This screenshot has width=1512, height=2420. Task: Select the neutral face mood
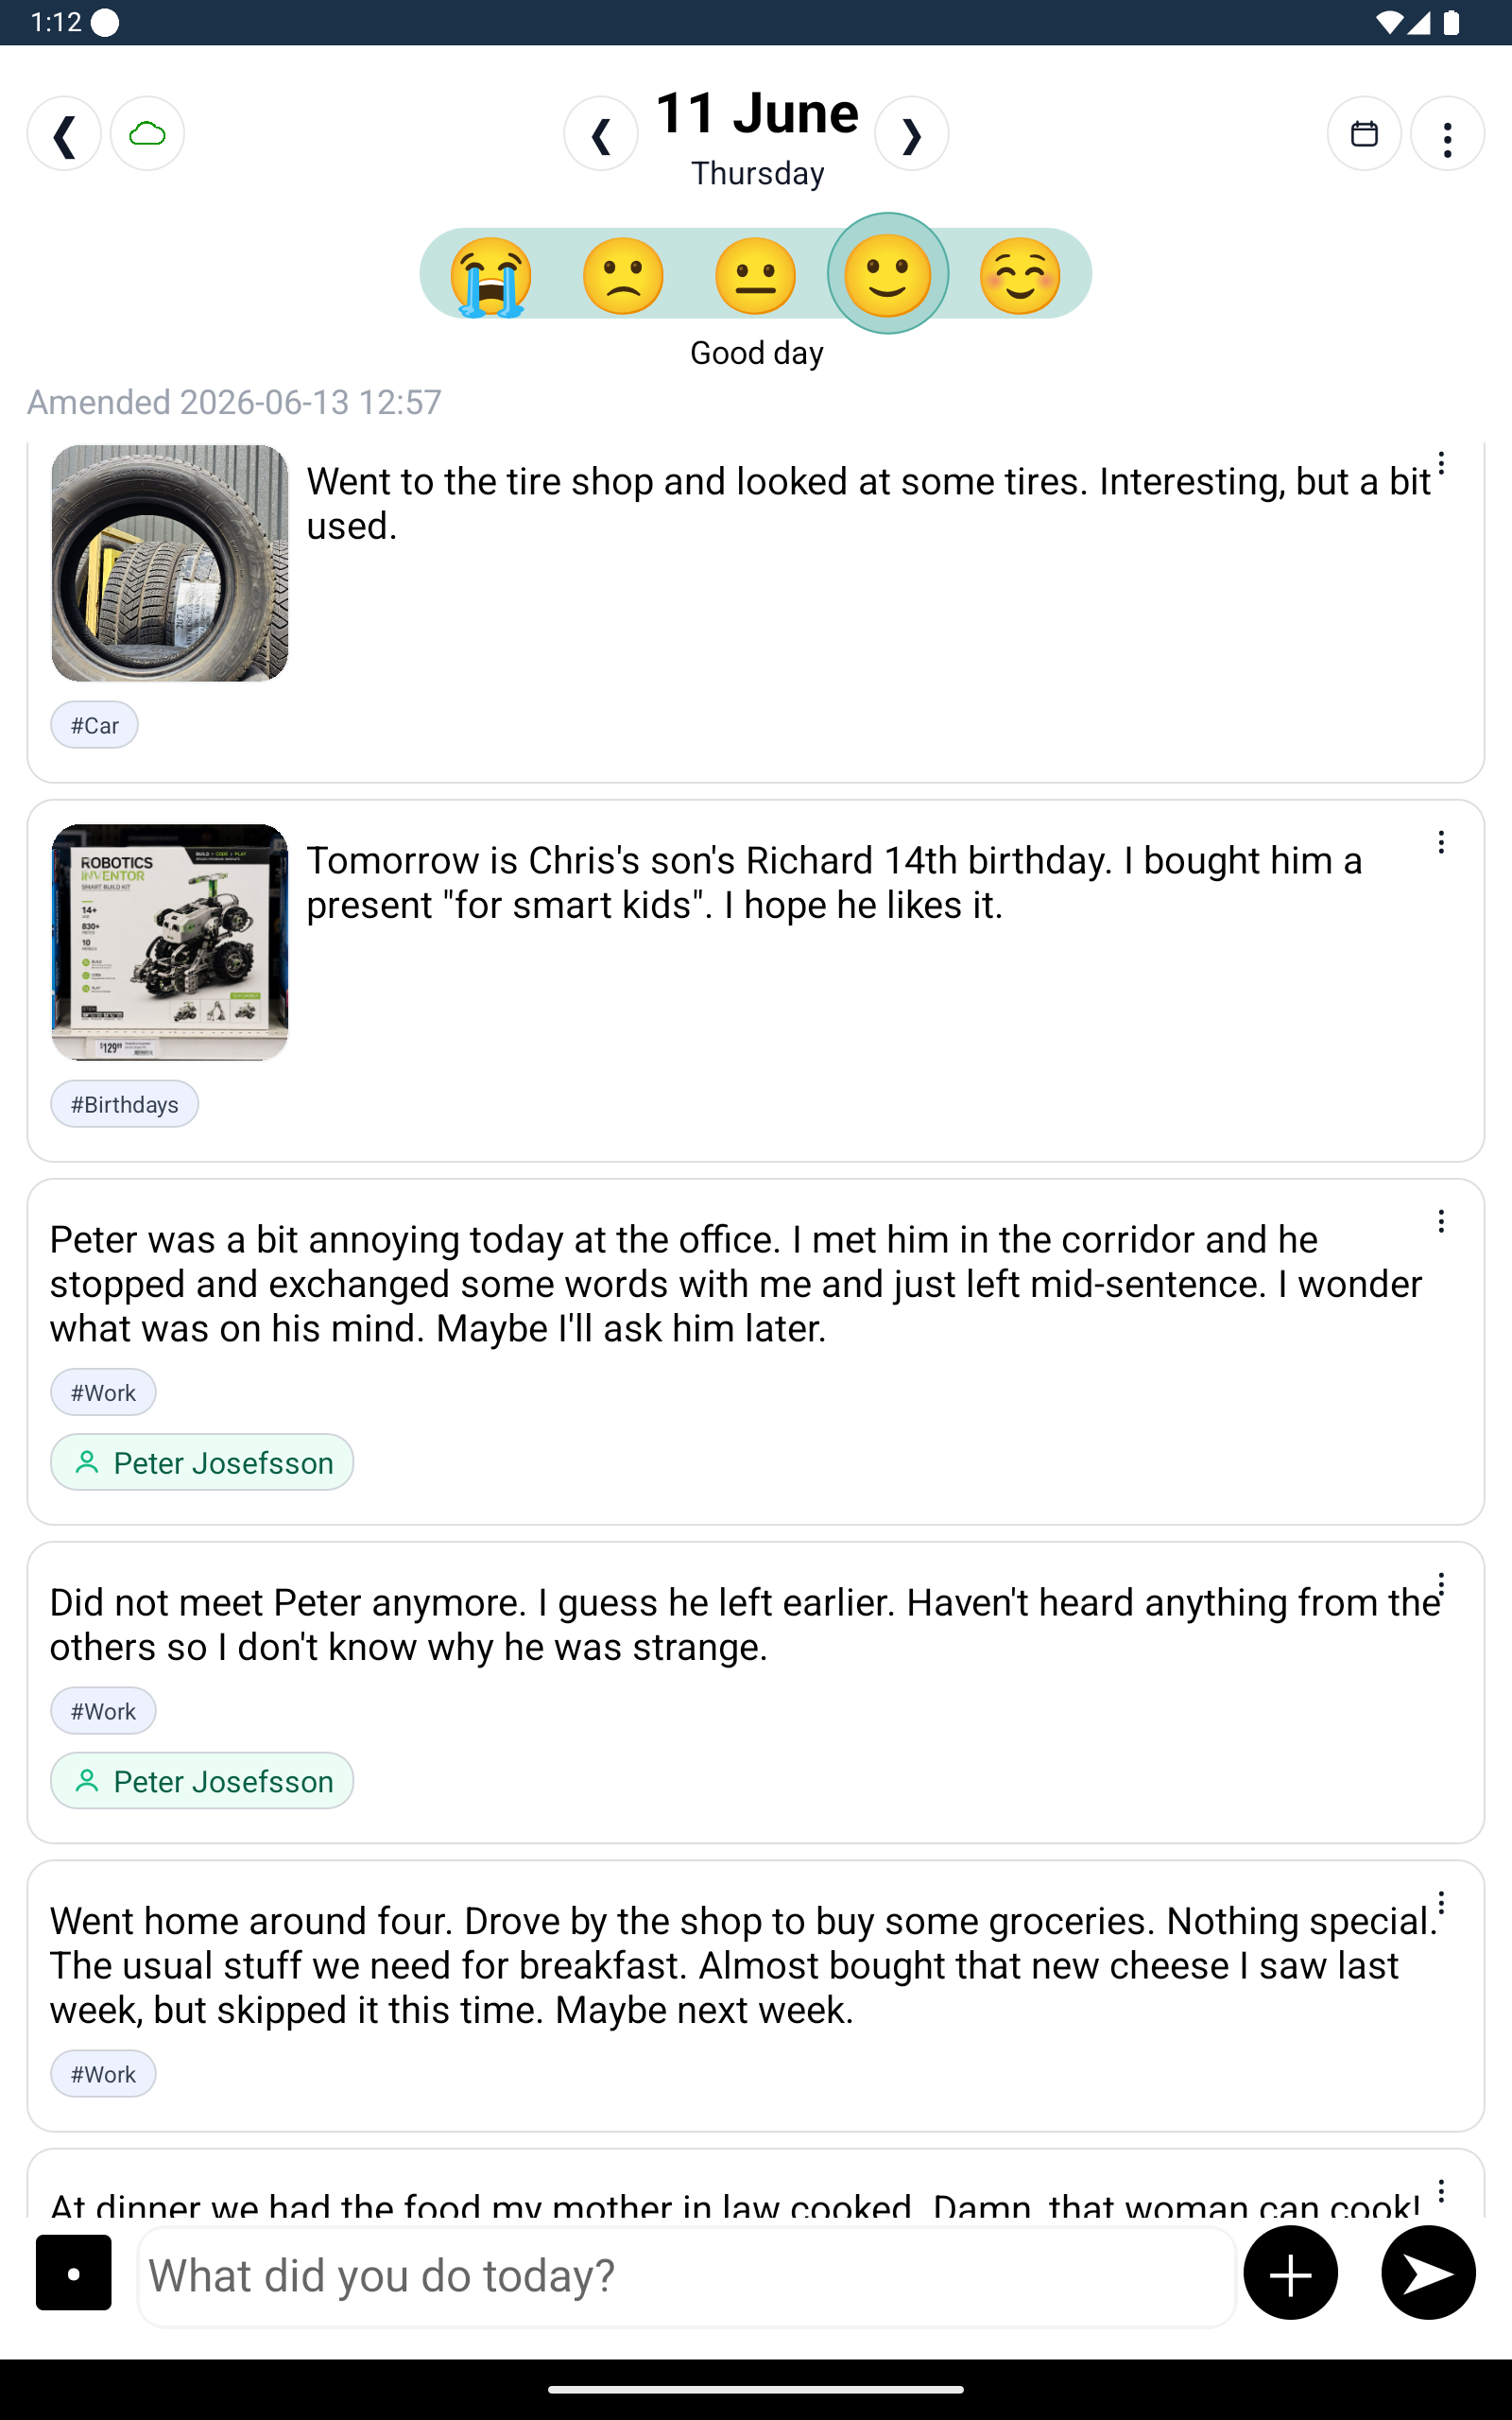click(x=755, y=275)
